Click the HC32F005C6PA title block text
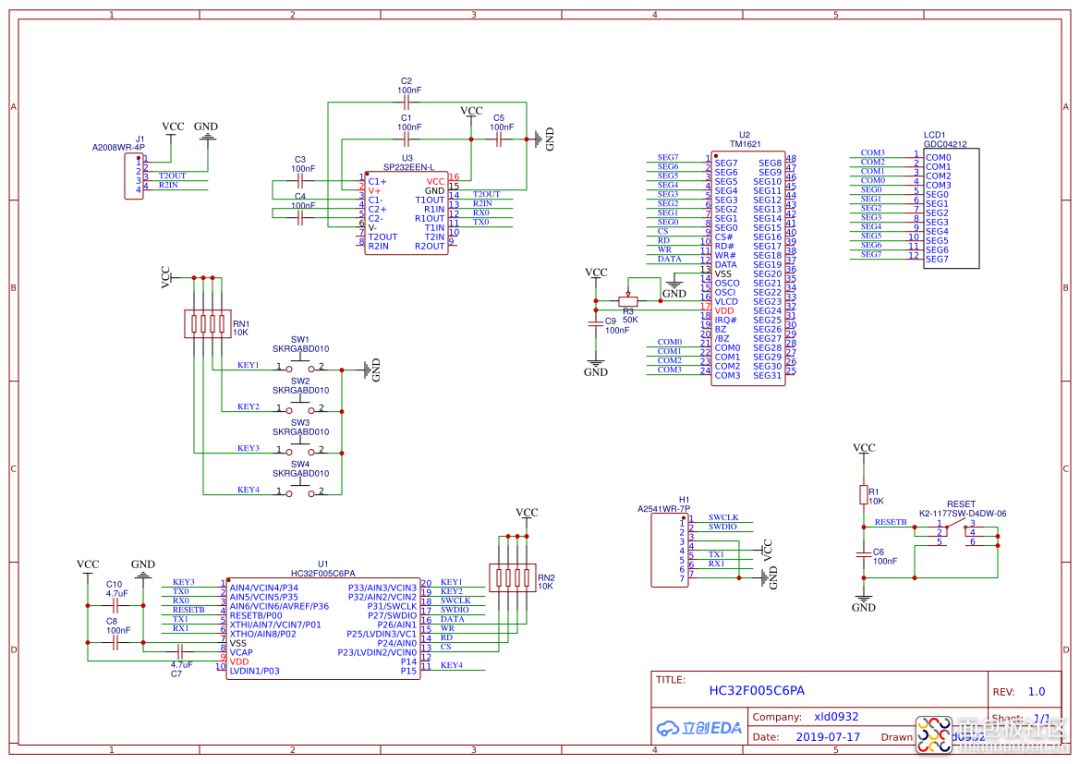This screenshot has width=1080, height=764. [756, 690]
